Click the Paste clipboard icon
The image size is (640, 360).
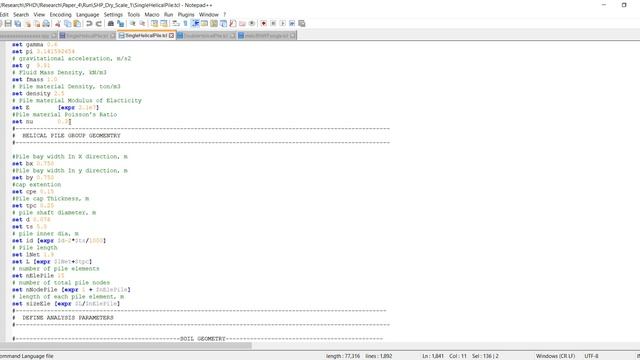tap(77, 24)
